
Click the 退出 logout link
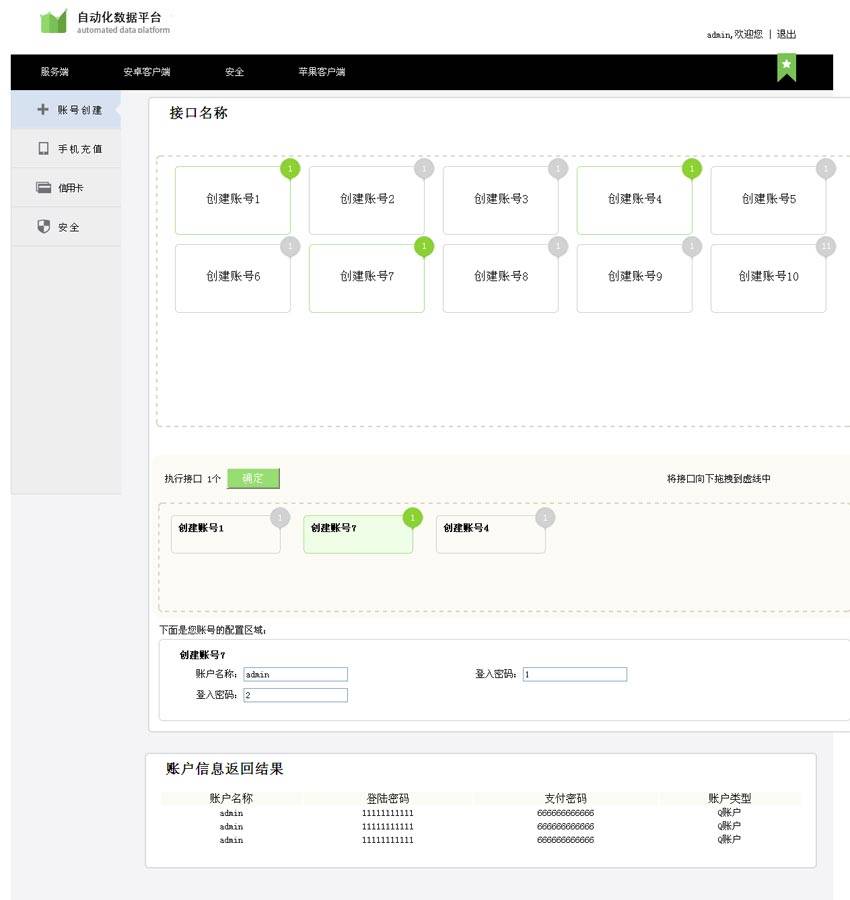[786, 34]
